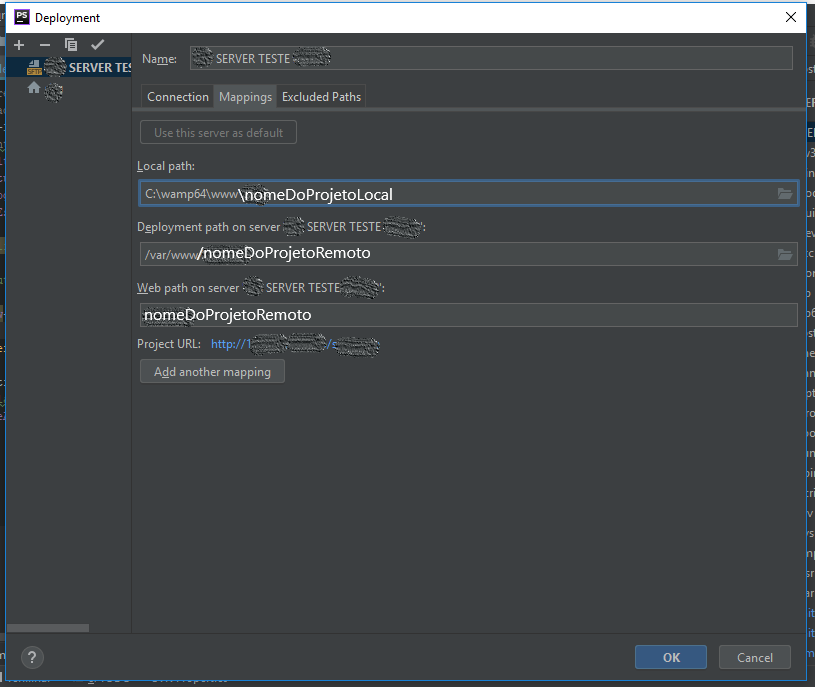Image resolution: width=815 pixels, height=687 pixels.
Task: Click the home icon below SERVER TESTE
Action: (33, 88)
